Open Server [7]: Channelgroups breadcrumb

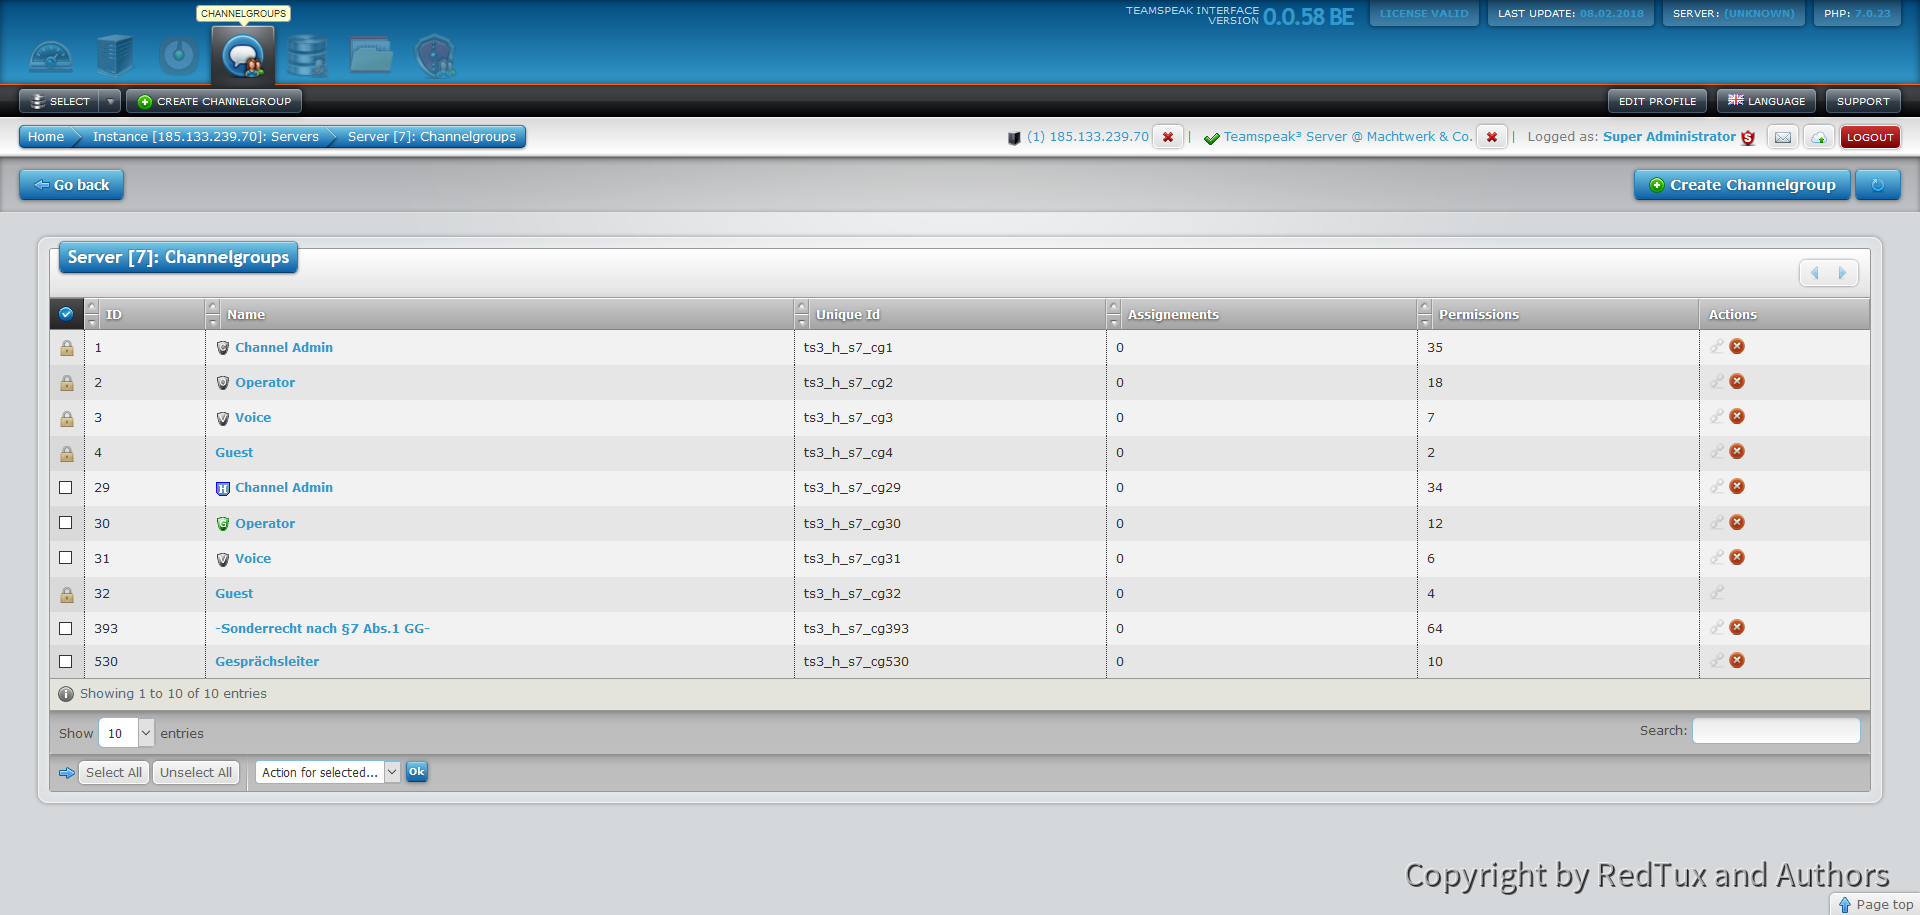(432, 137)
